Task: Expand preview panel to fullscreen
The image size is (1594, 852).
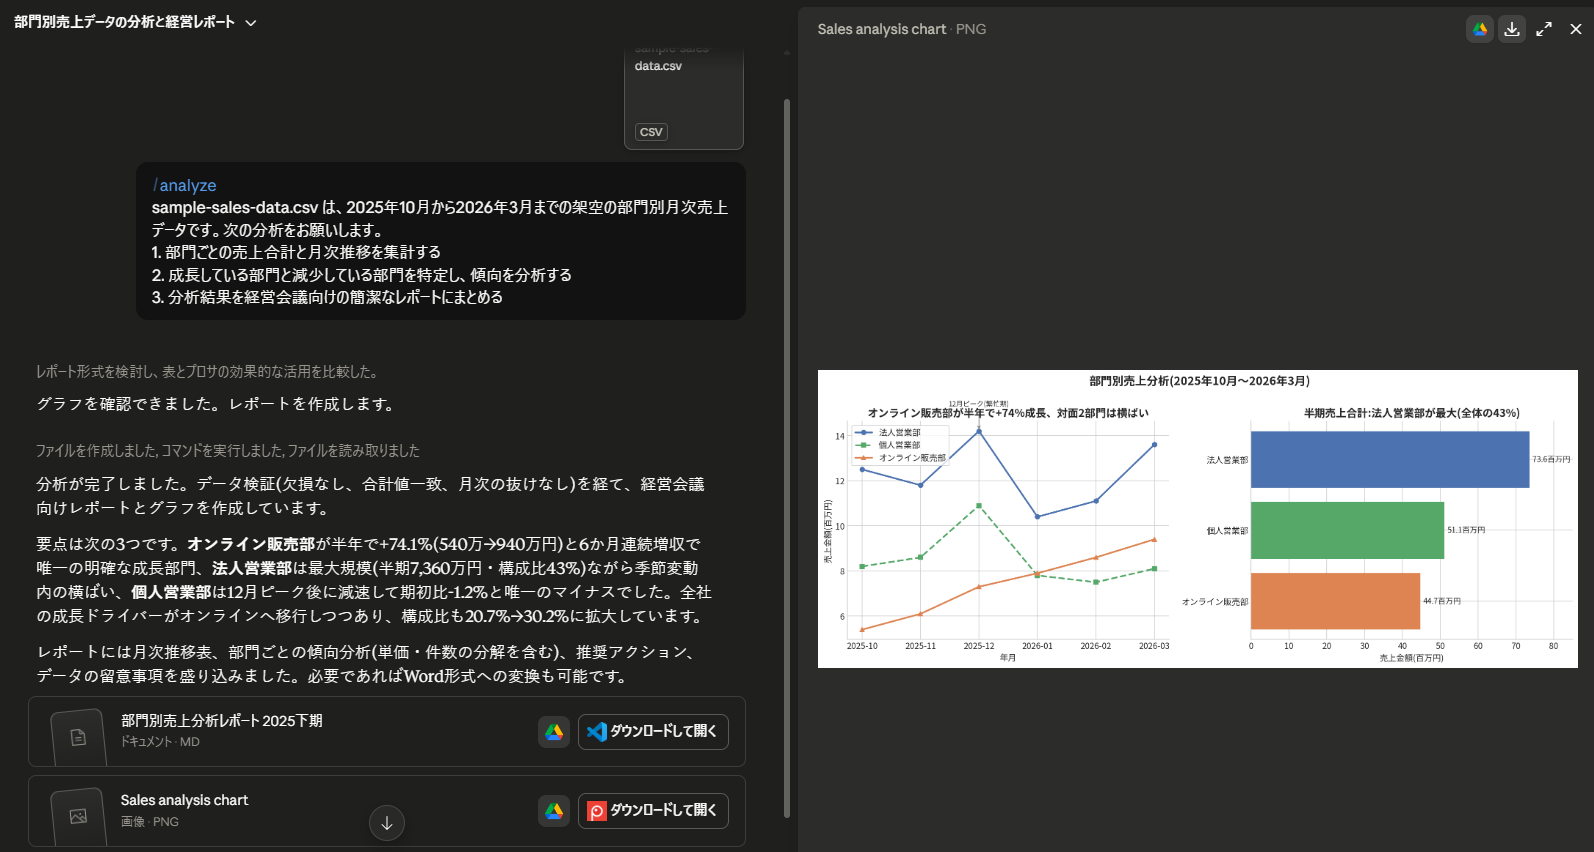Action: (x=1544, y=29)
